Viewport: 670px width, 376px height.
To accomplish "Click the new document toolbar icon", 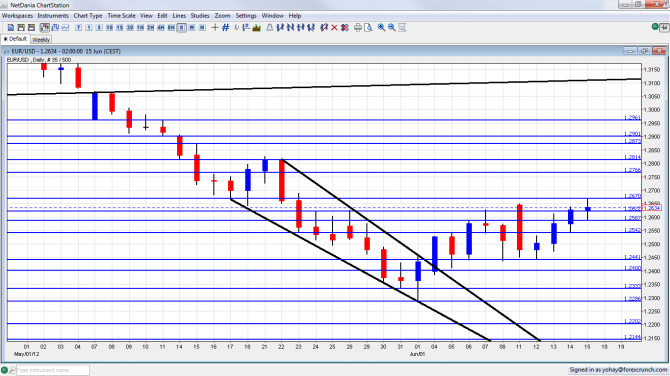I will [11, 27].
